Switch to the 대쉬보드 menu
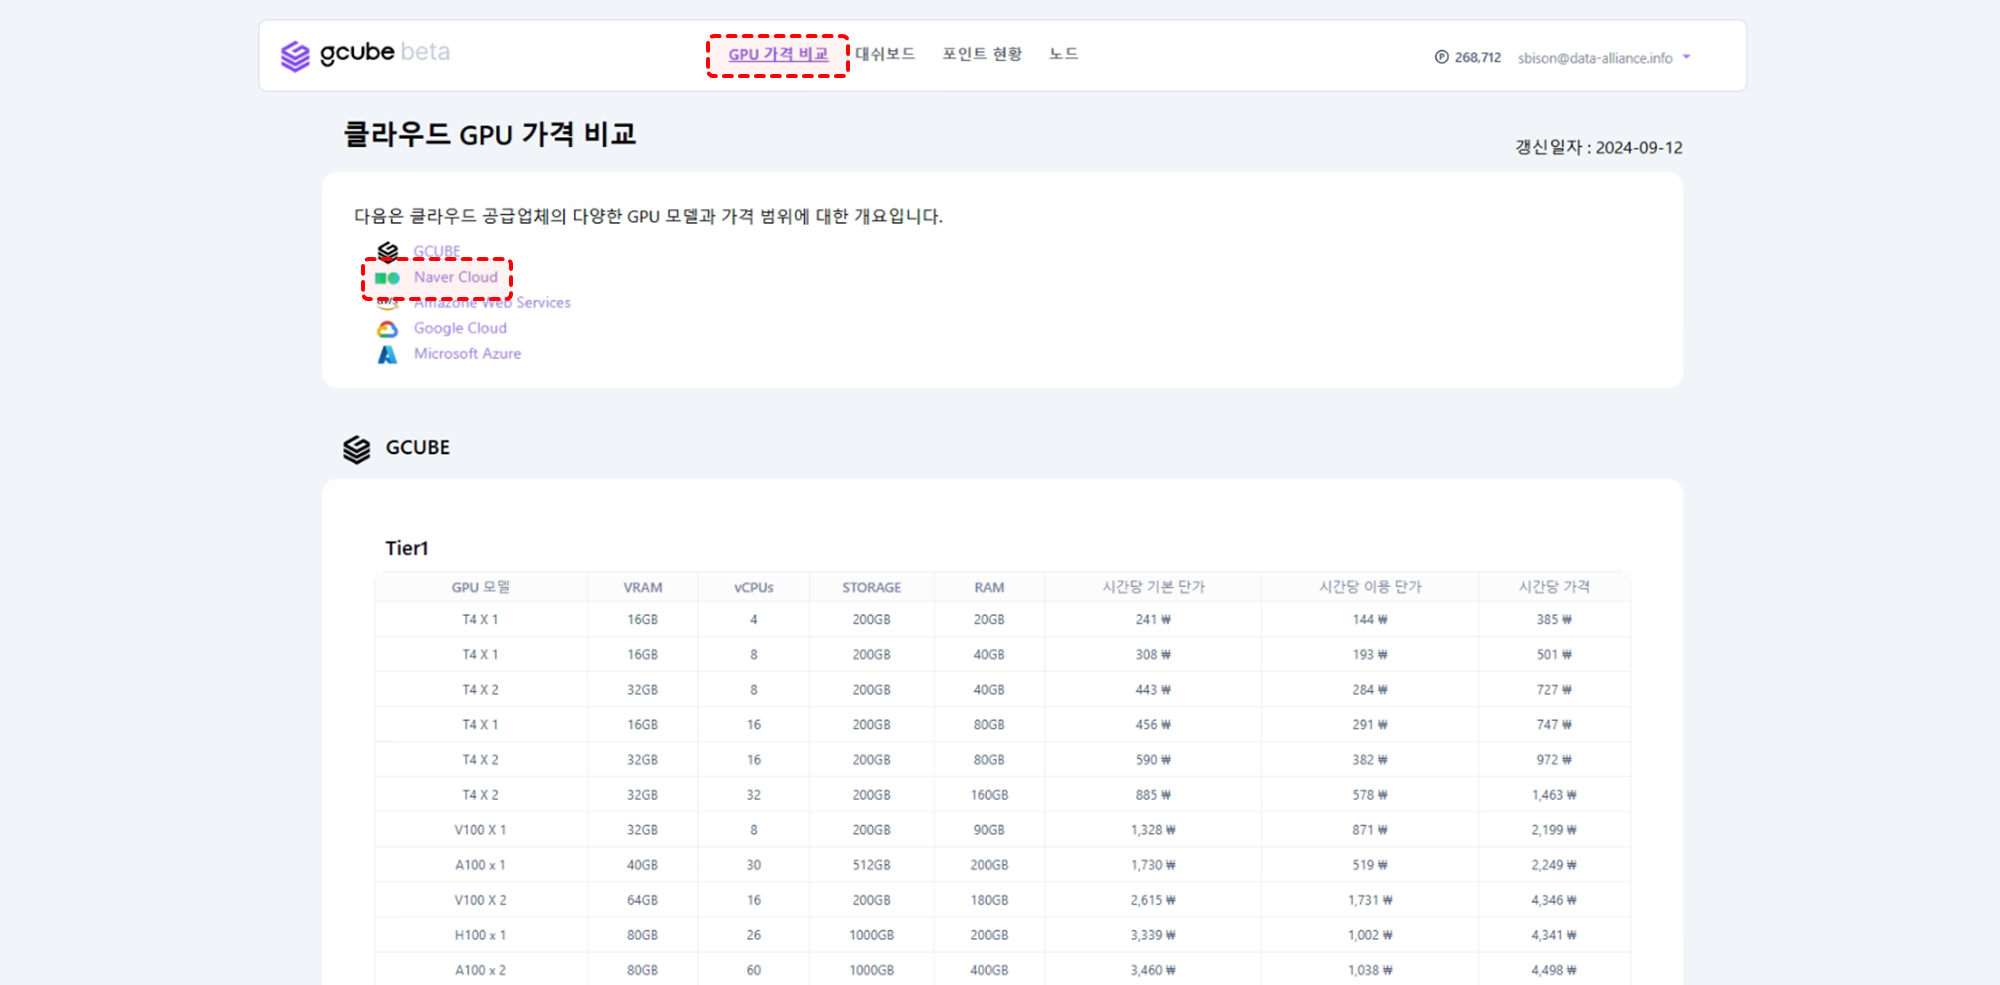The width and height of the screenshot is (2000, 985). click(x=885, y=54)
